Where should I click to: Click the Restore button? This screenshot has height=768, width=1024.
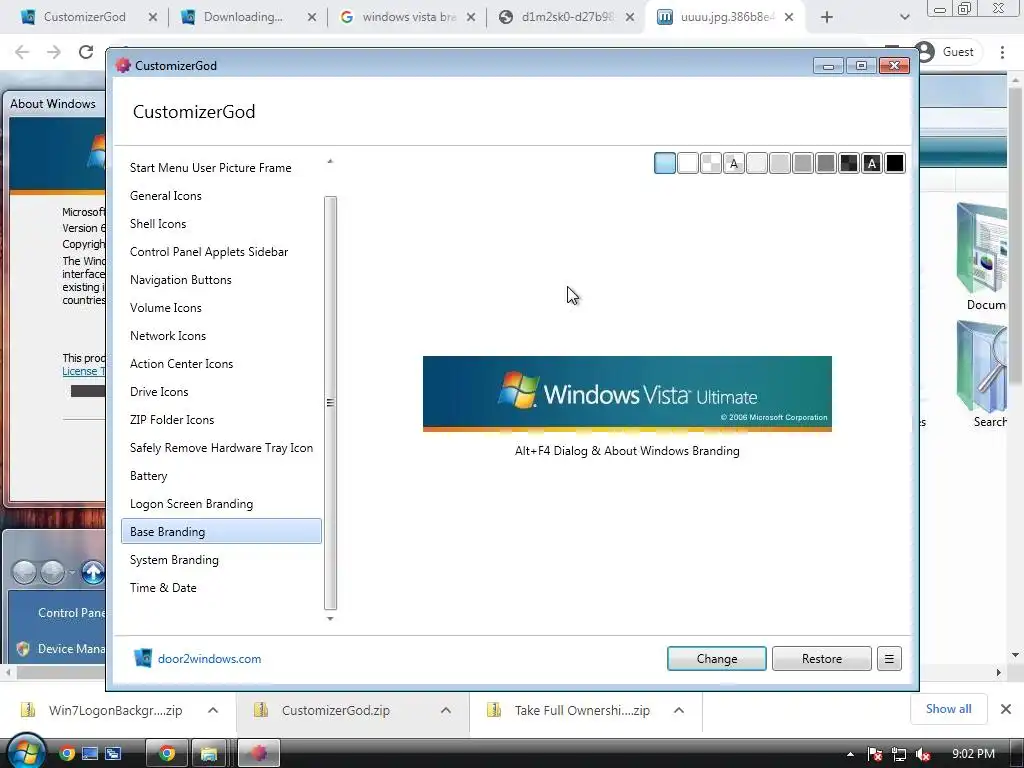[x=822, y=659]
